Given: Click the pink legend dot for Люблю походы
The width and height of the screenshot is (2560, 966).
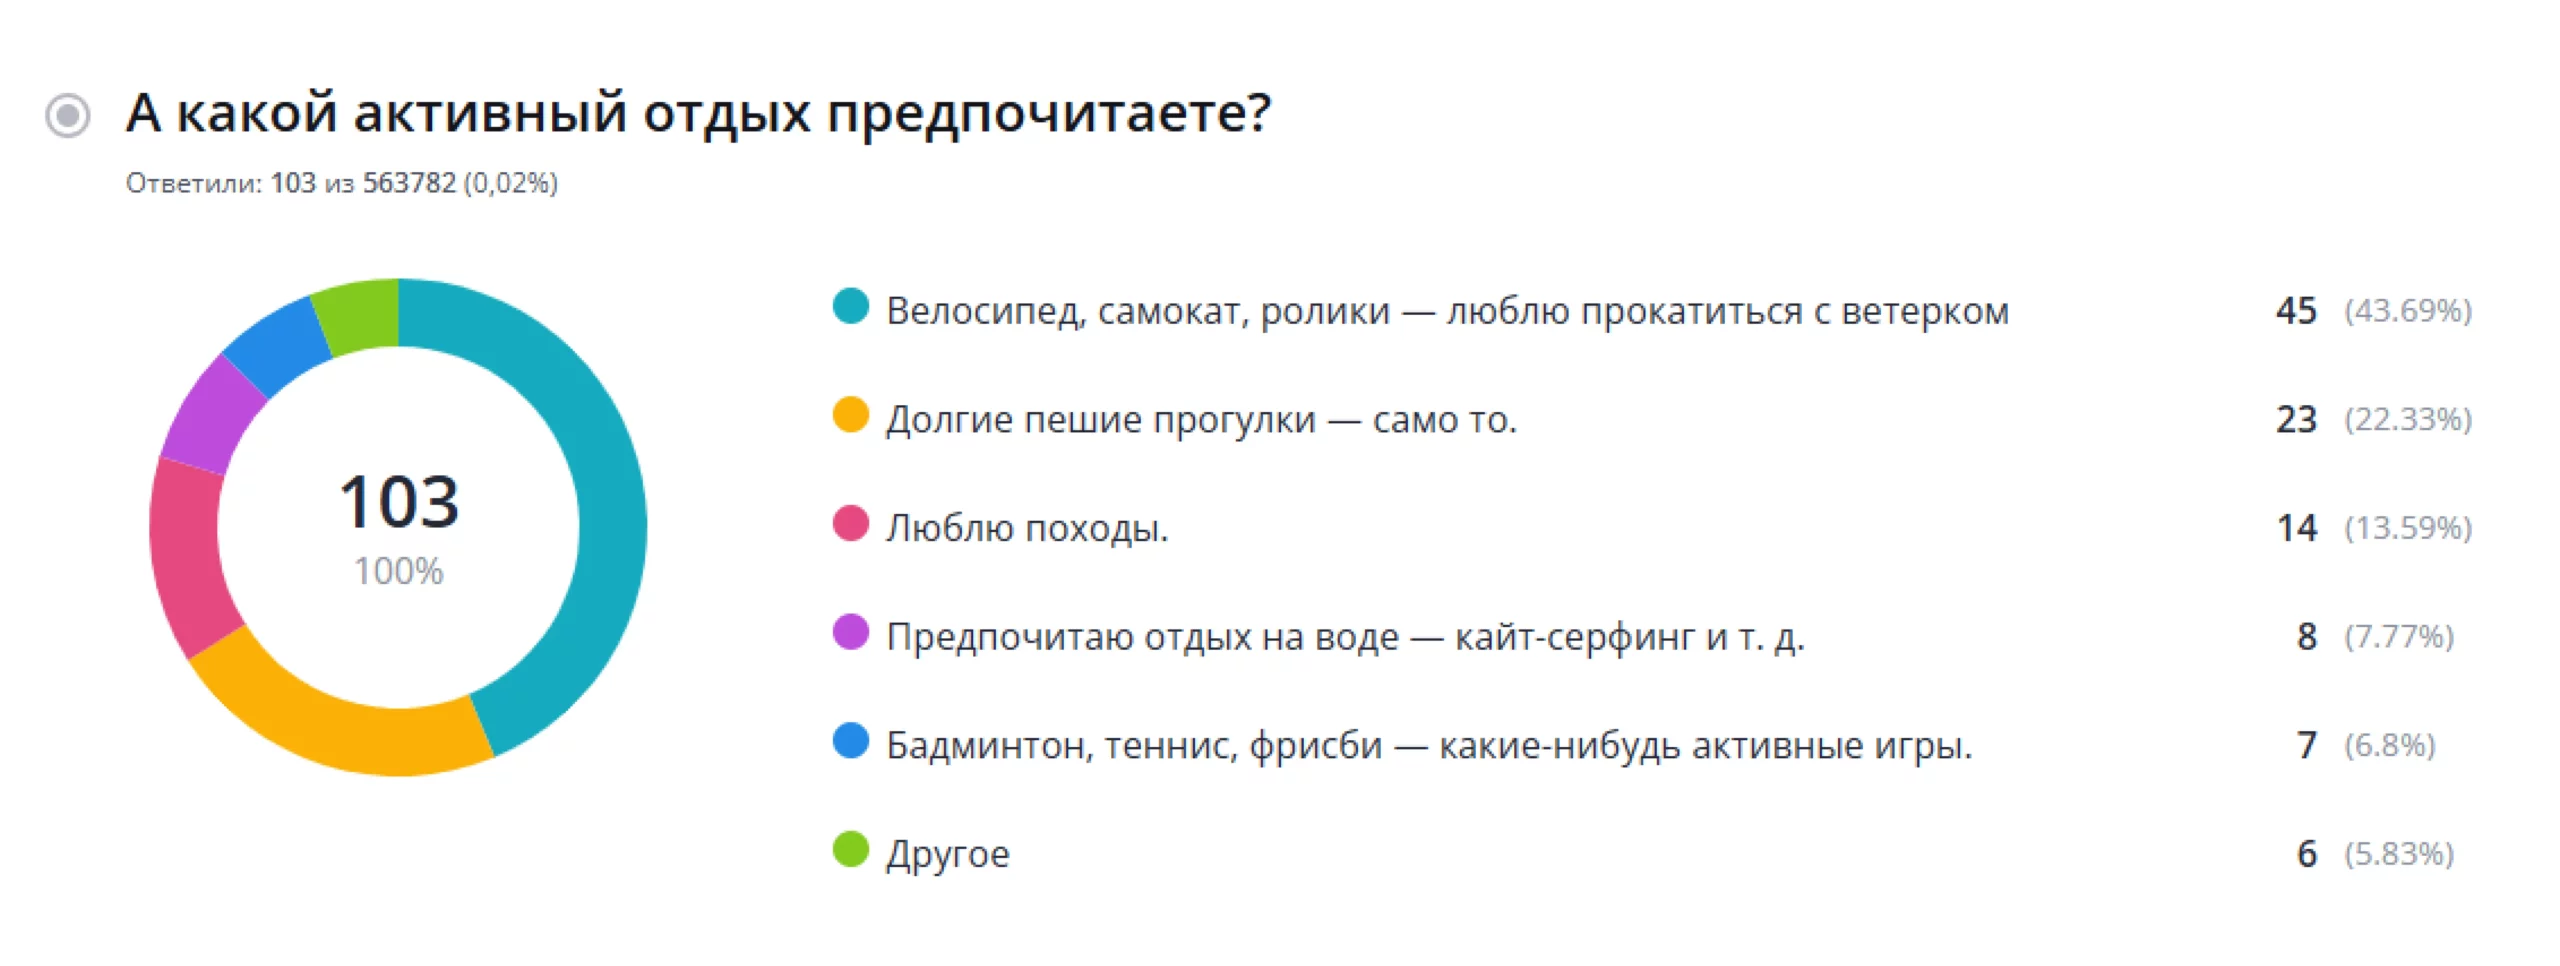Looking at the screenshot, I should [x=850, y=523].
